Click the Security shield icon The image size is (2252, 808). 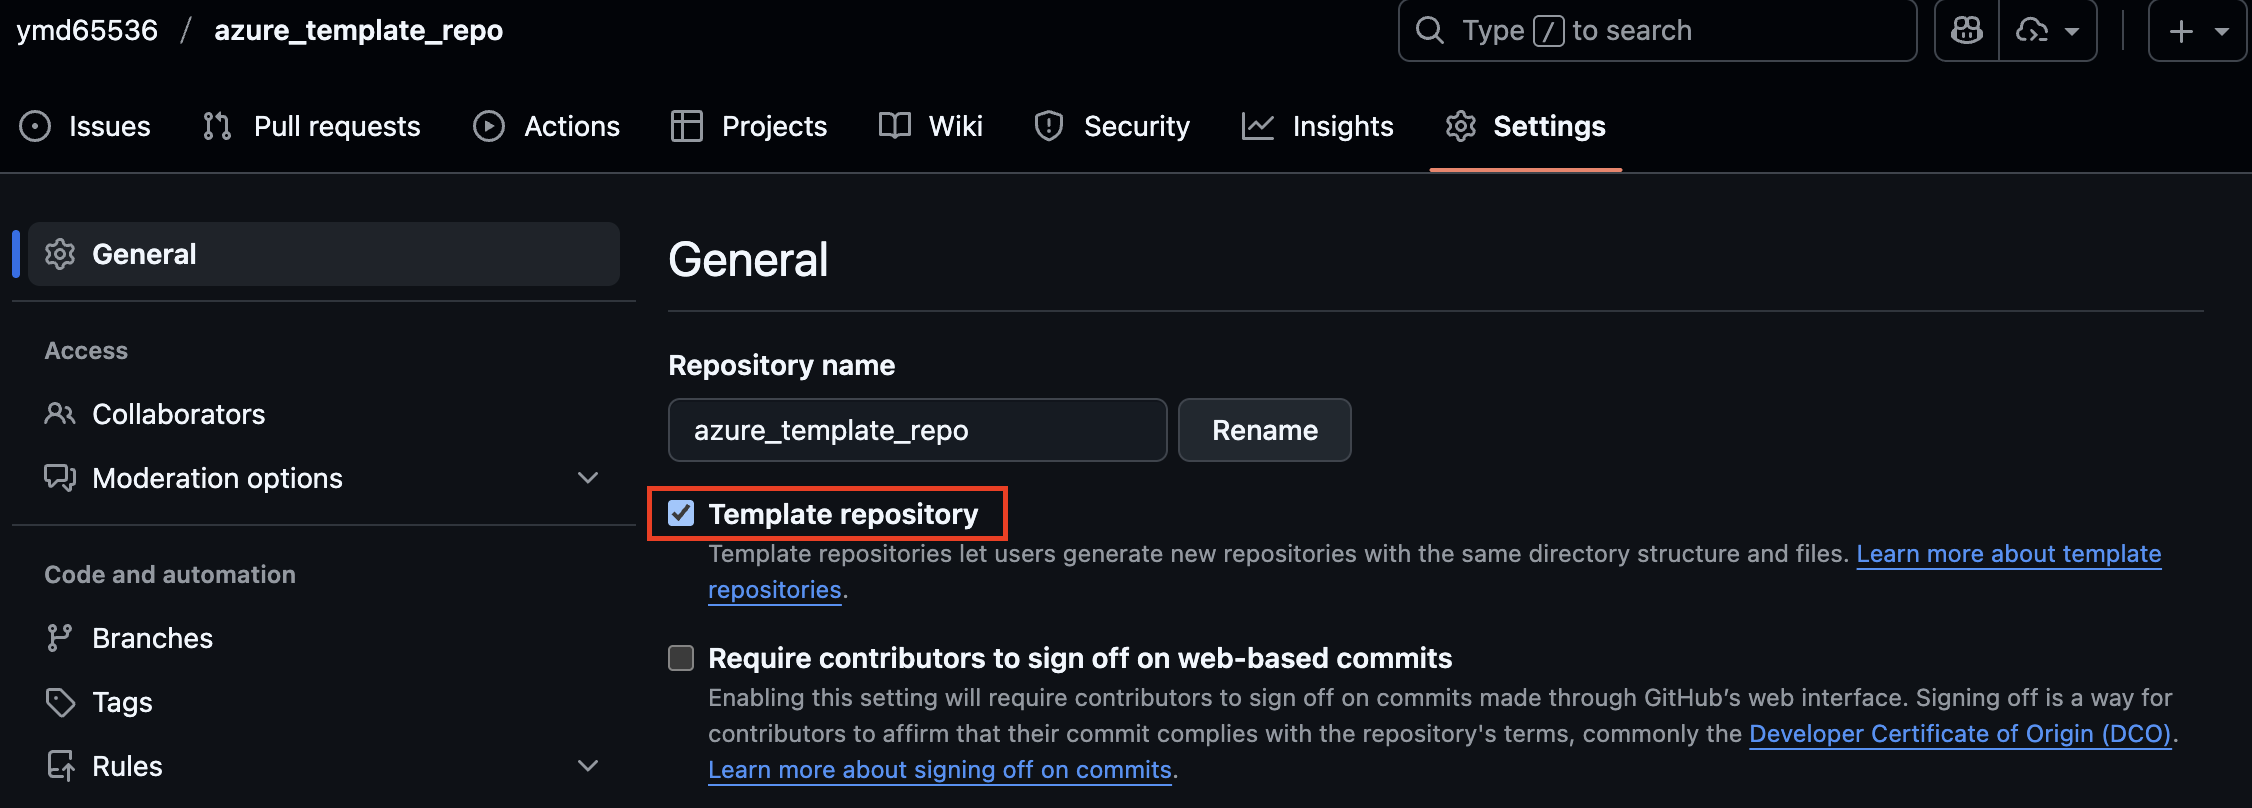point(1048,126)
